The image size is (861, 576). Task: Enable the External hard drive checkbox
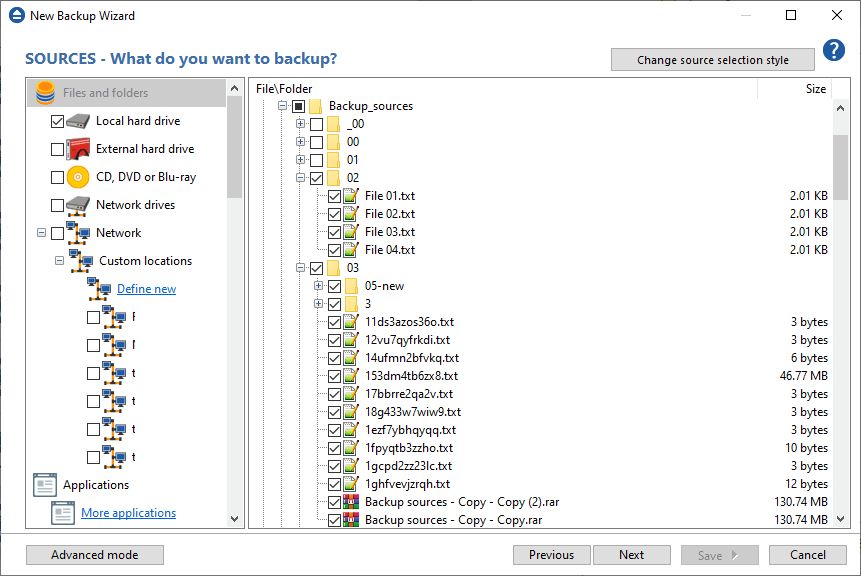click(57, 149)
